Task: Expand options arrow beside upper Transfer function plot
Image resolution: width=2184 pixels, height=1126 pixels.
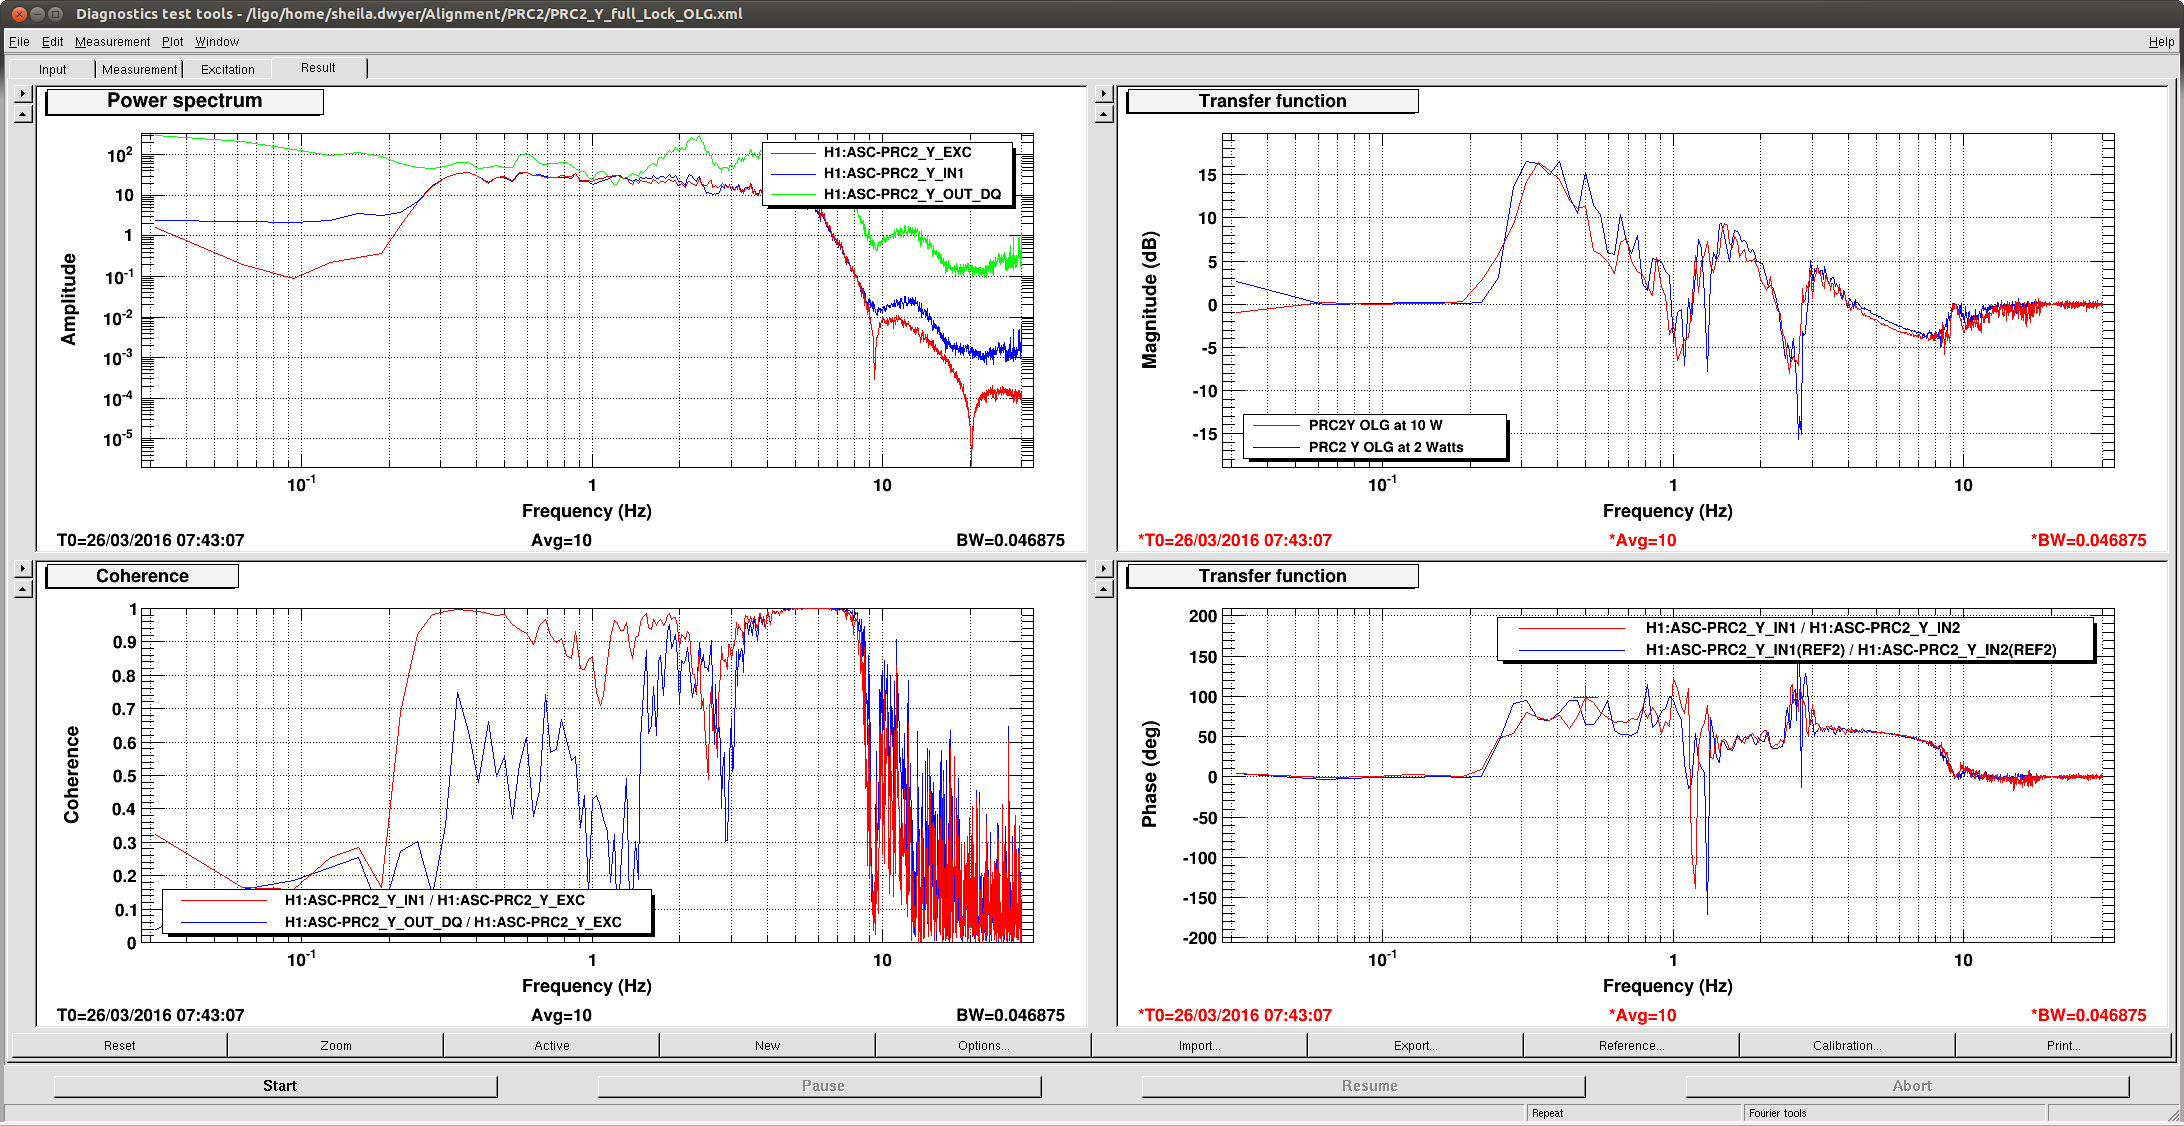Action: pyautogui.click(x=1104, y=94)
